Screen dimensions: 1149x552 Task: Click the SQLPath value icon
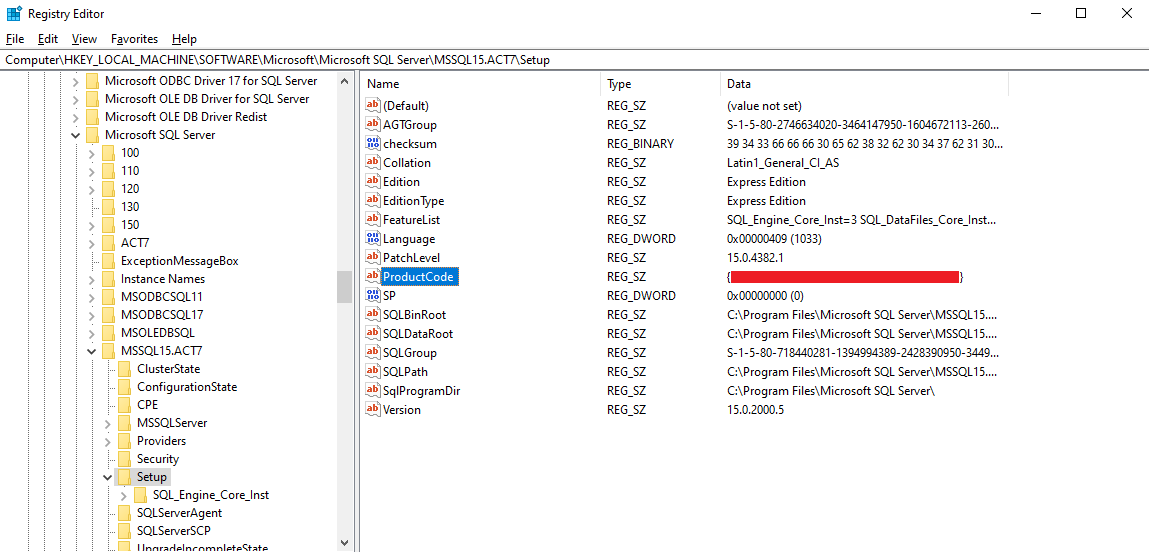[373, 372]
